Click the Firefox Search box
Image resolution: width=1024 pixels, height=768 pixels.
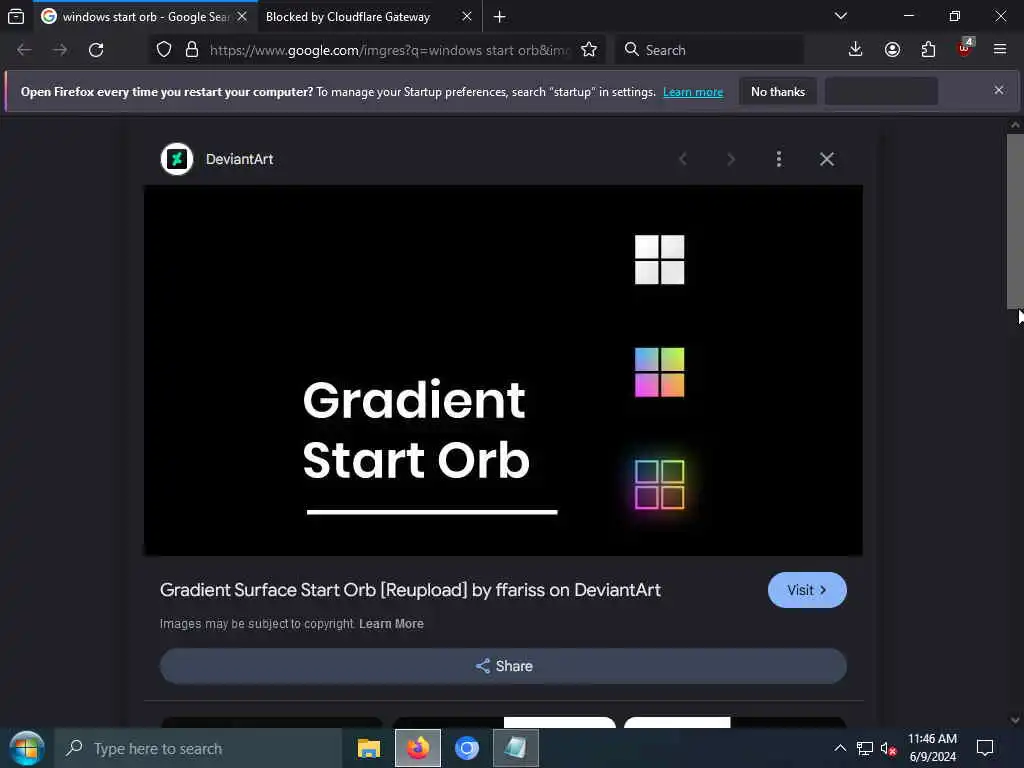[709, 50]
